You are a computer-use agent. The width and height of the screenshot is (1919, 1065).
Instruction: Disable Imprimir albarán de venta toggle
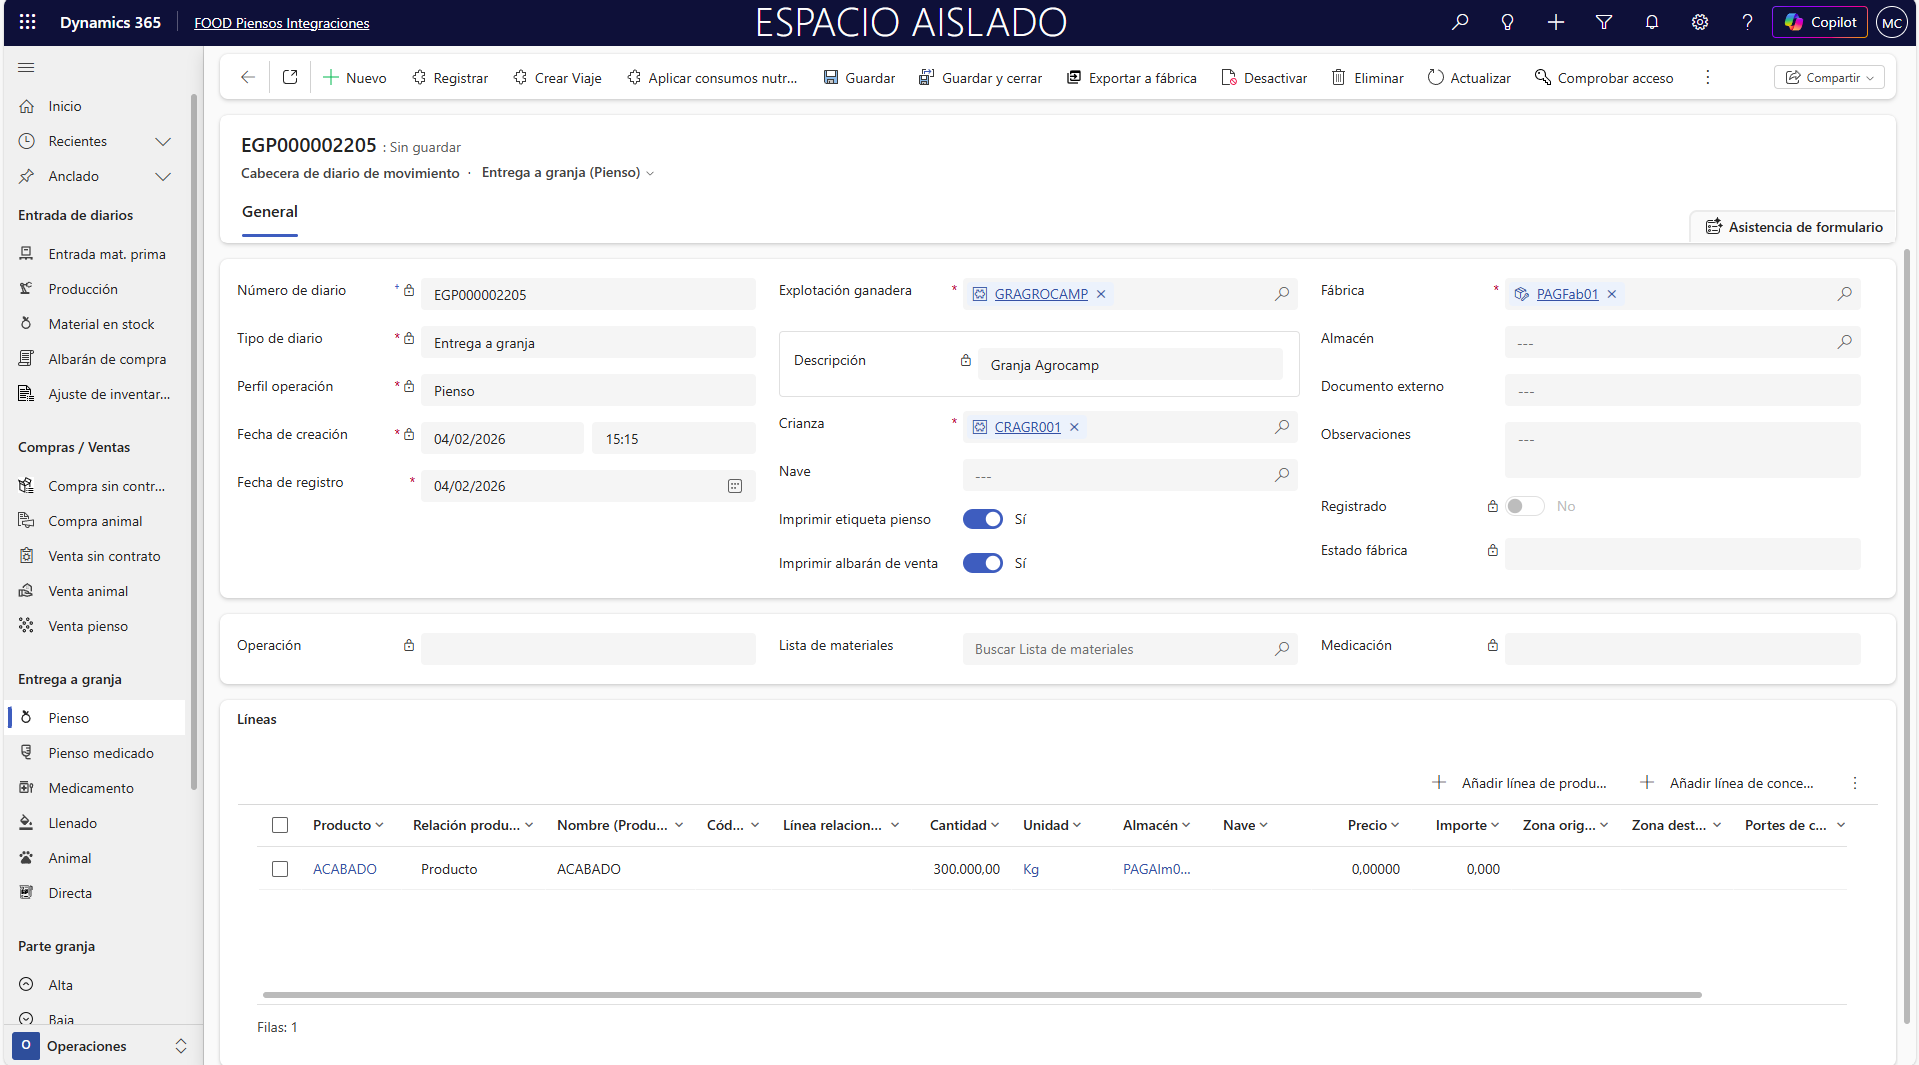982,563
